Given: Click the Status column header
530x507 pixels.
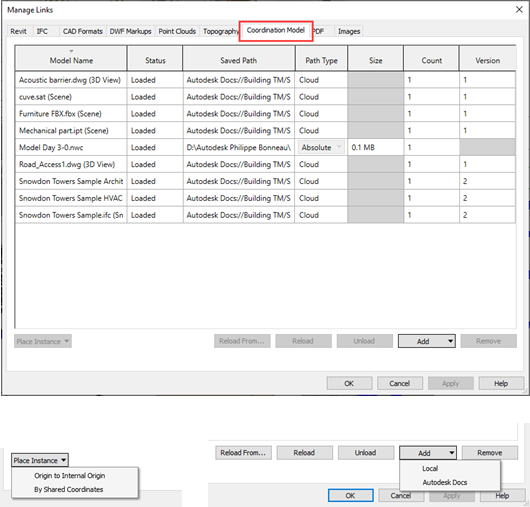Looking at the screenshot, I should [155, 58].
